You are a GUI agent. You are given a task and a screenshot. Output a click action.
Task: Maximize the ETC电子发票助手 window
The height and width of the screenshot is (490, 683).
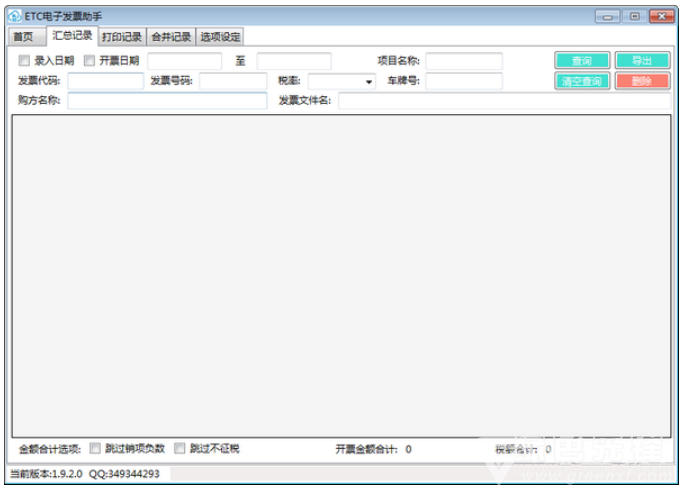point(635,17)
